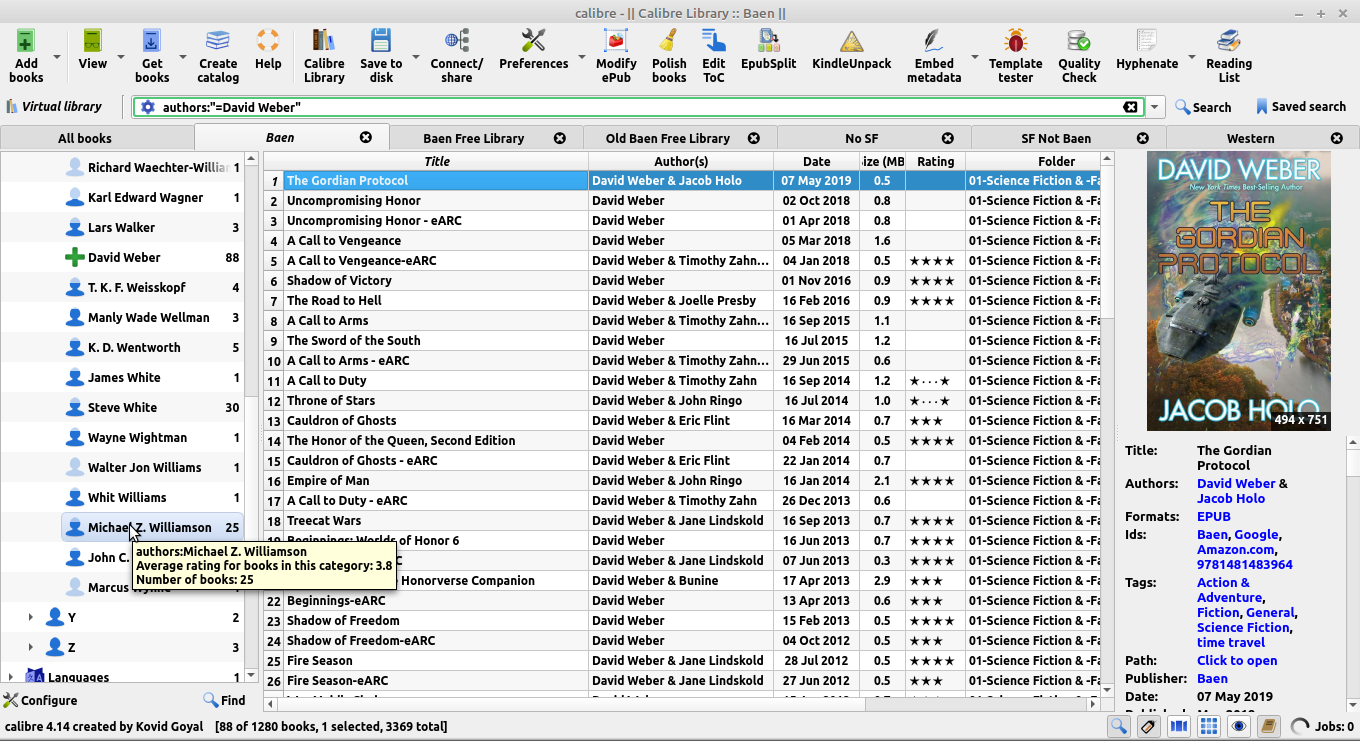Click the Virtual library button

pos(54,107)
